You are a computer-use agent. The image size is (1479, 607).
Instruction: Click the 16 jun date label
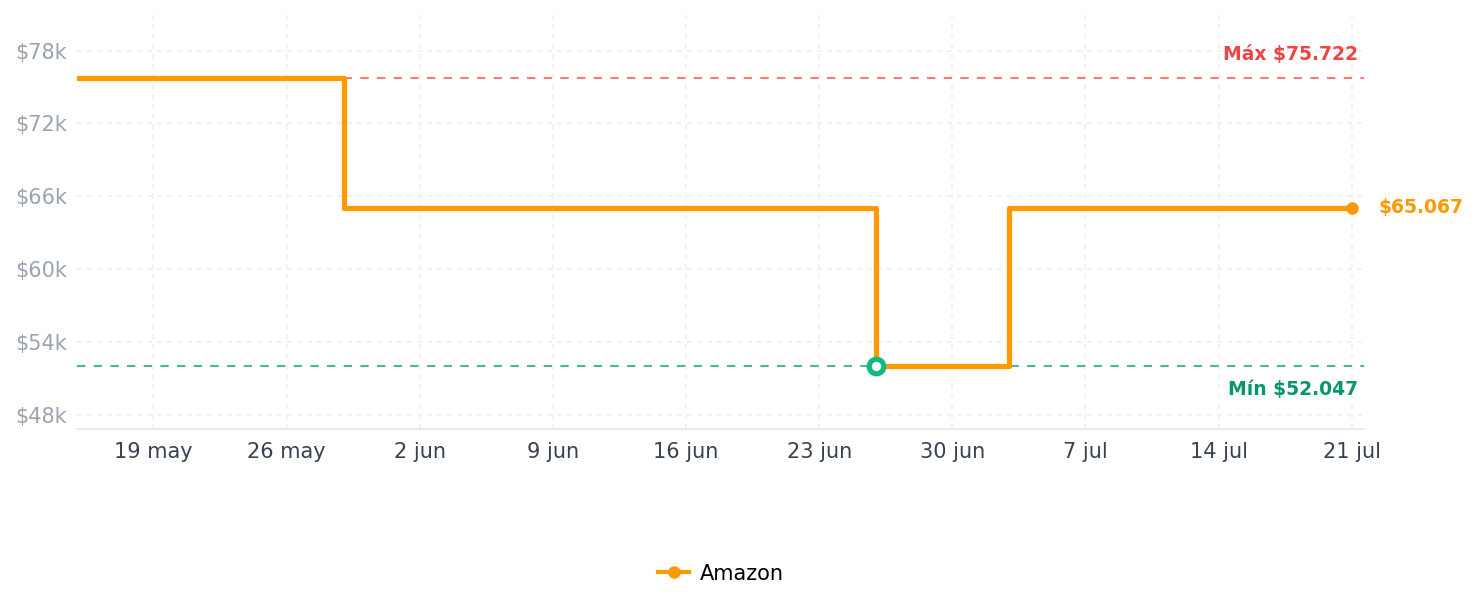pyautogui.click(x=686, y=451)
